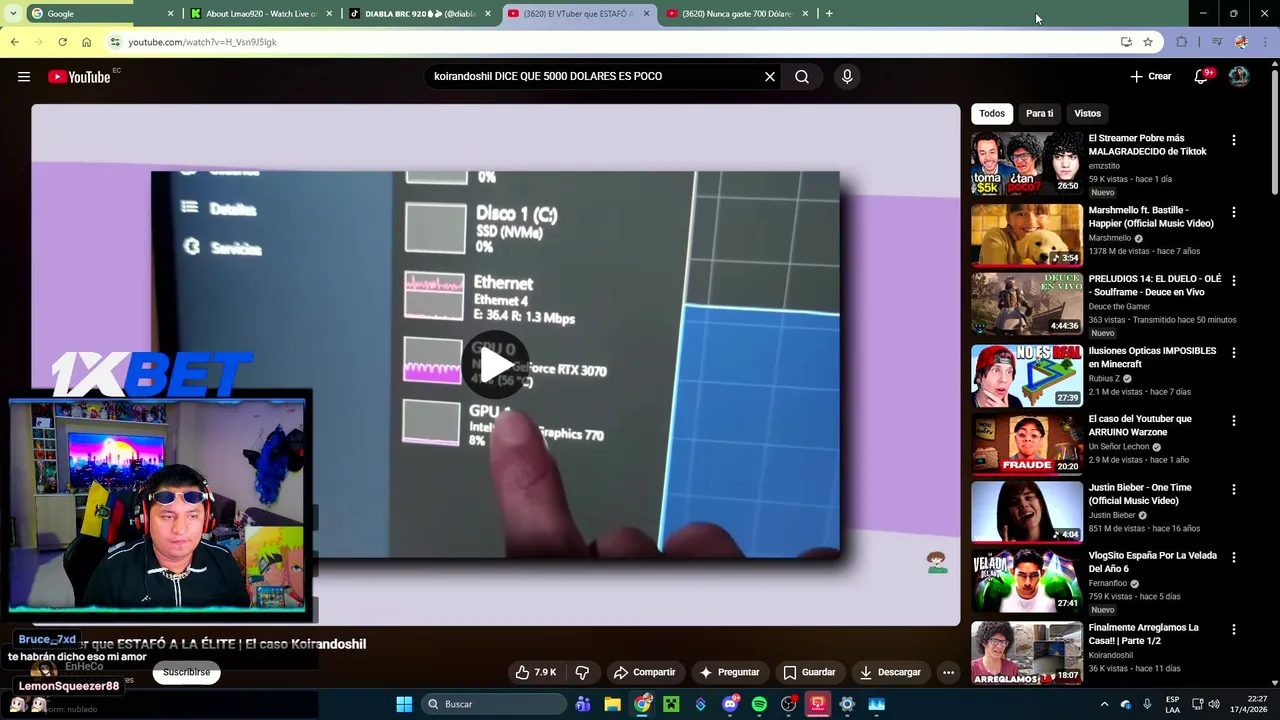
Task: Open options menu for 'Ilusiones Opticas' video
Action: click(1233, 353)
